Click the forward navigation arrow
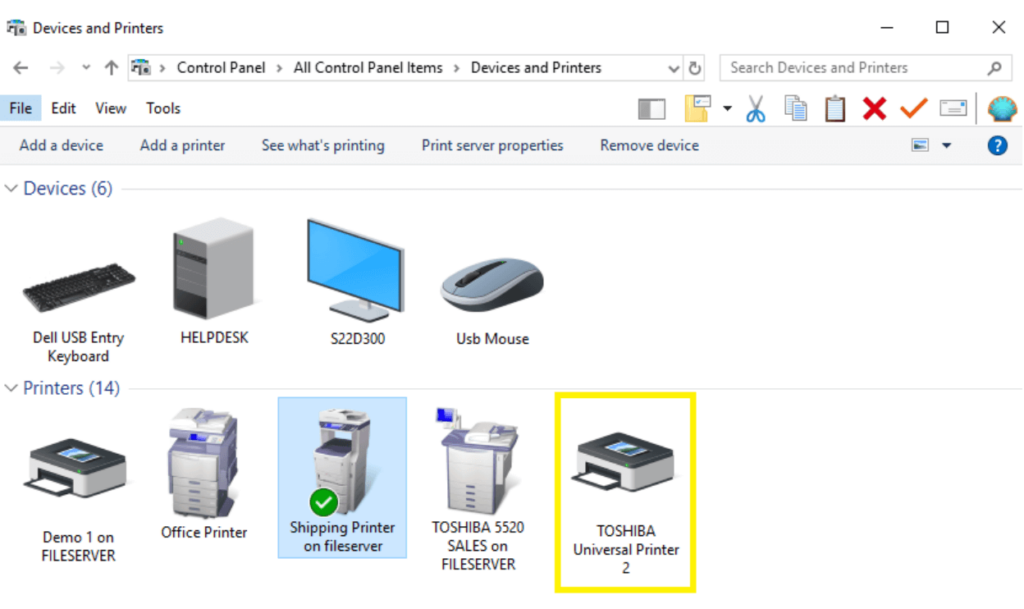The width and height of the screenshot is (1024, 609). pos(57,68)
